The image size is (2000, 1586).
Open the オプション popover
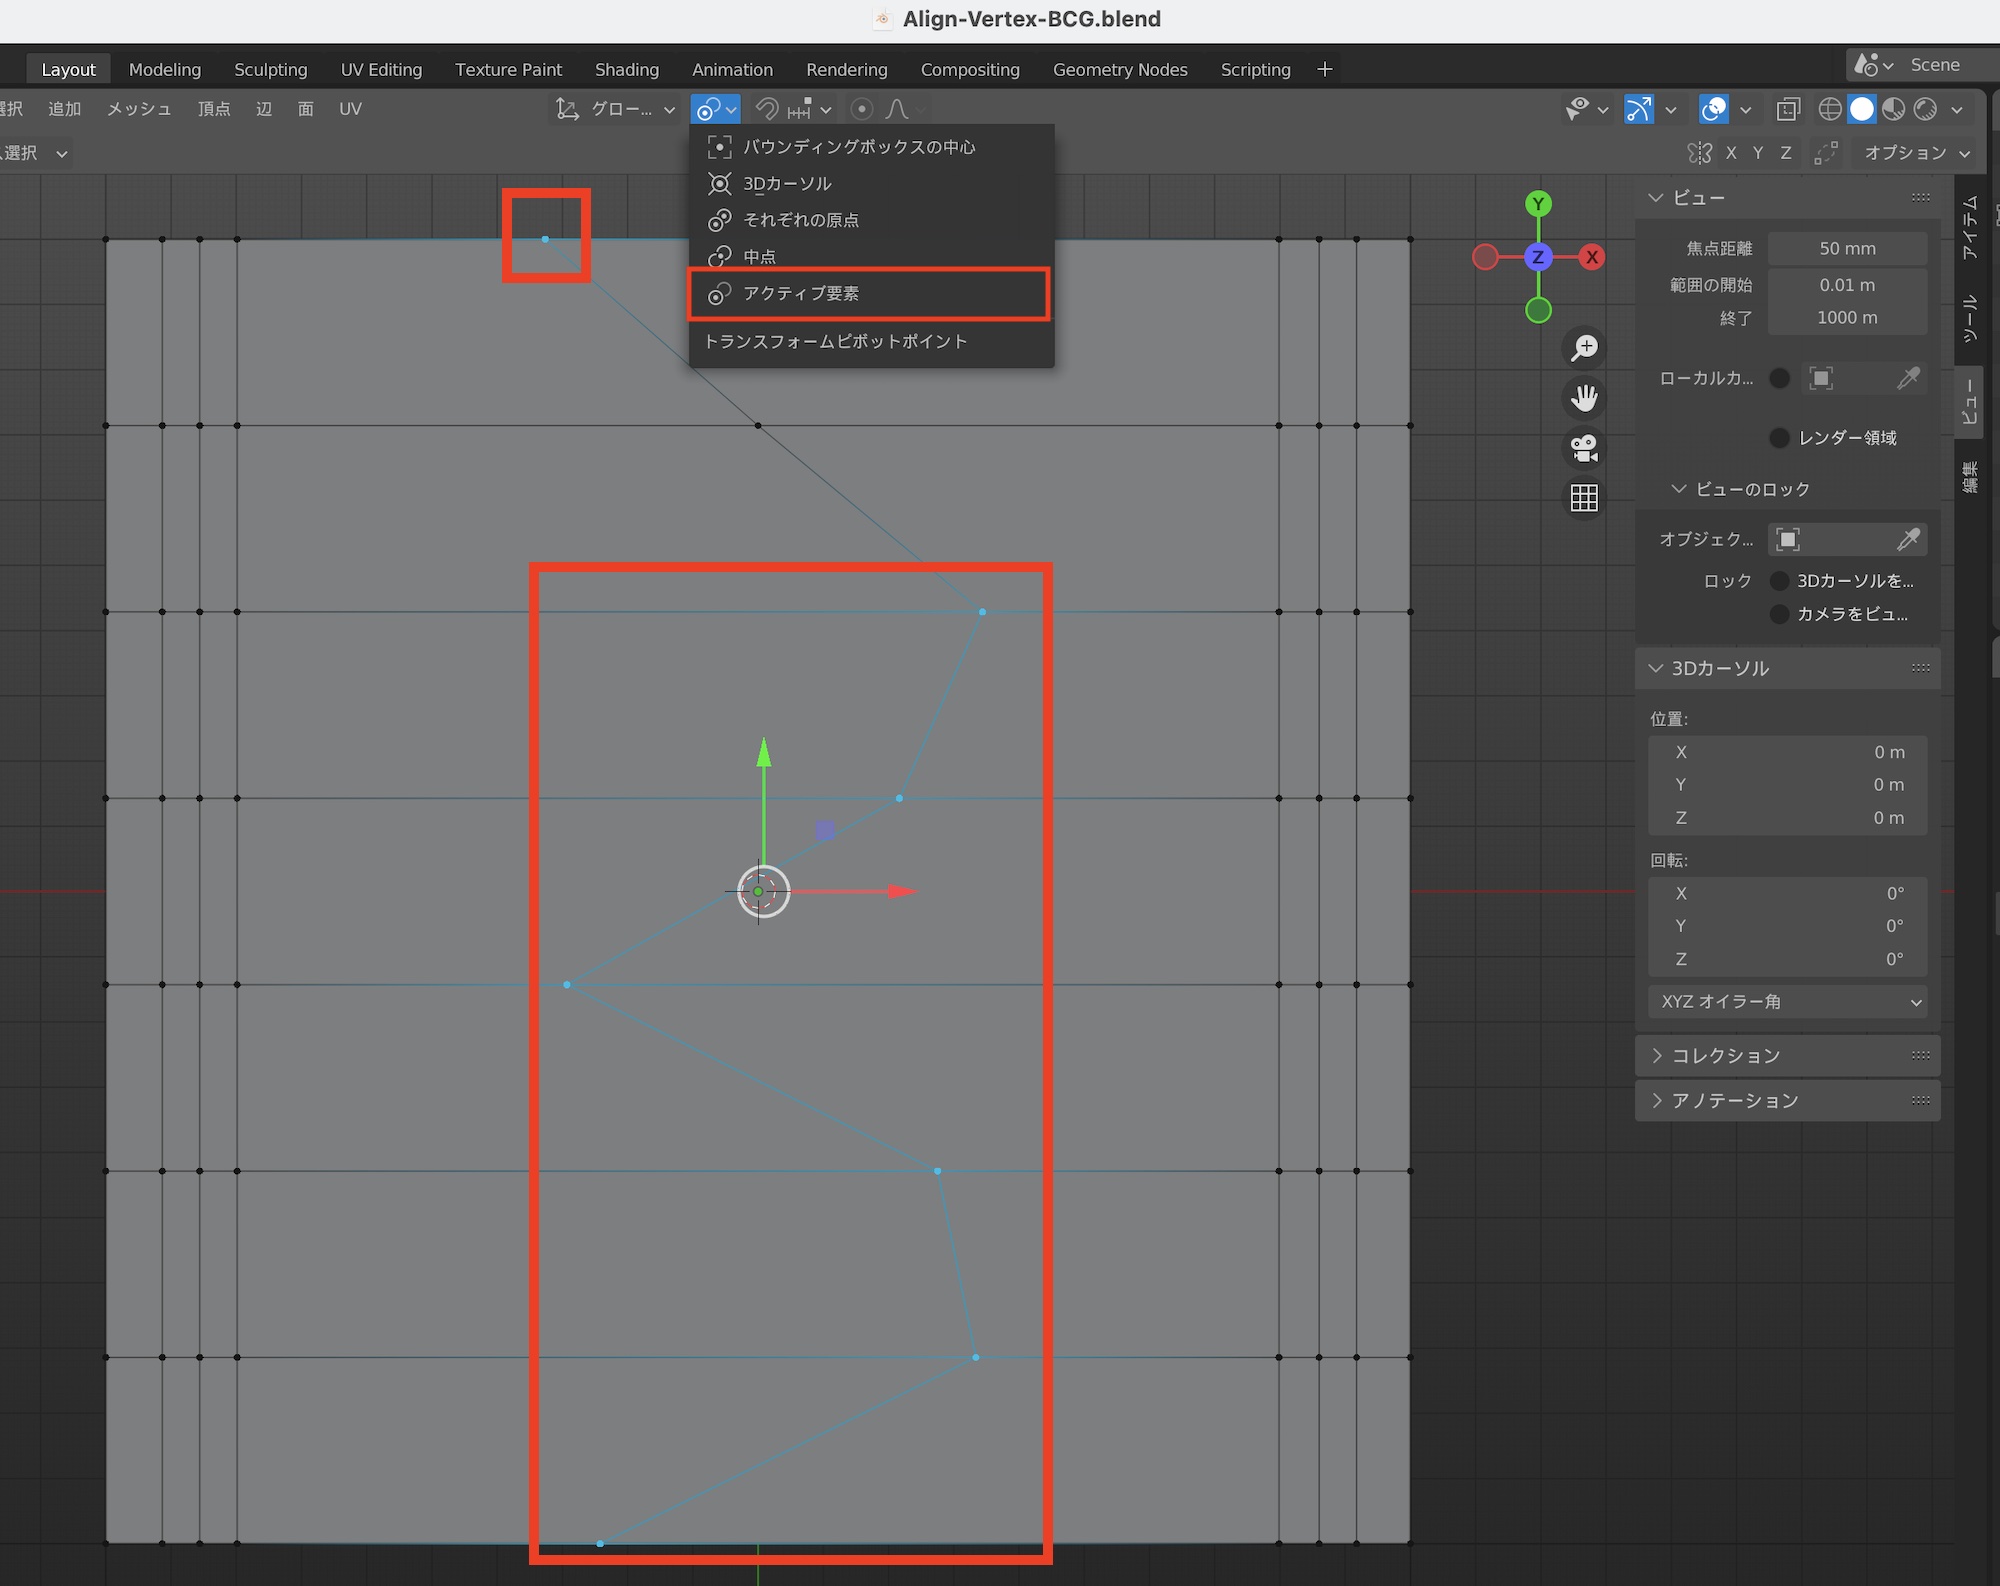tap(1915, 153)
